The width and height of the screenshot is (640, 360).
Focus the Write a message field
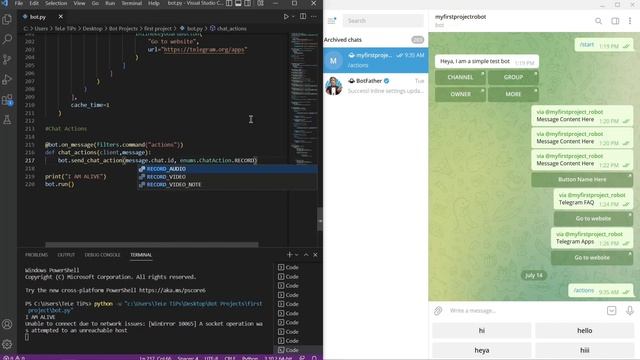(524, 311)
